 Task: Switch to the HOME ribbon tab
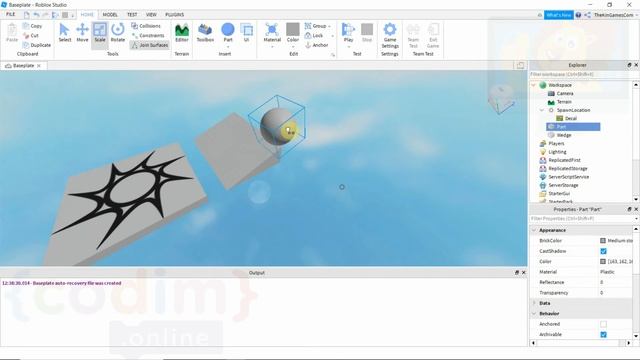point(87,14)
